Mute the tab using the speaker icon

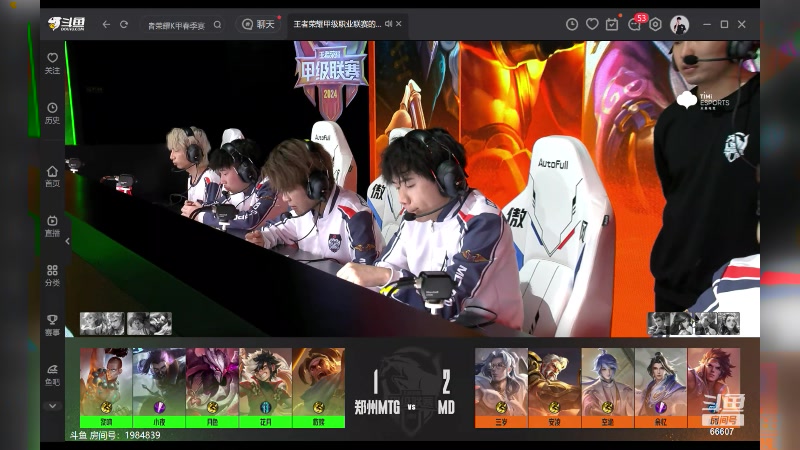click(x=388, y=24)
